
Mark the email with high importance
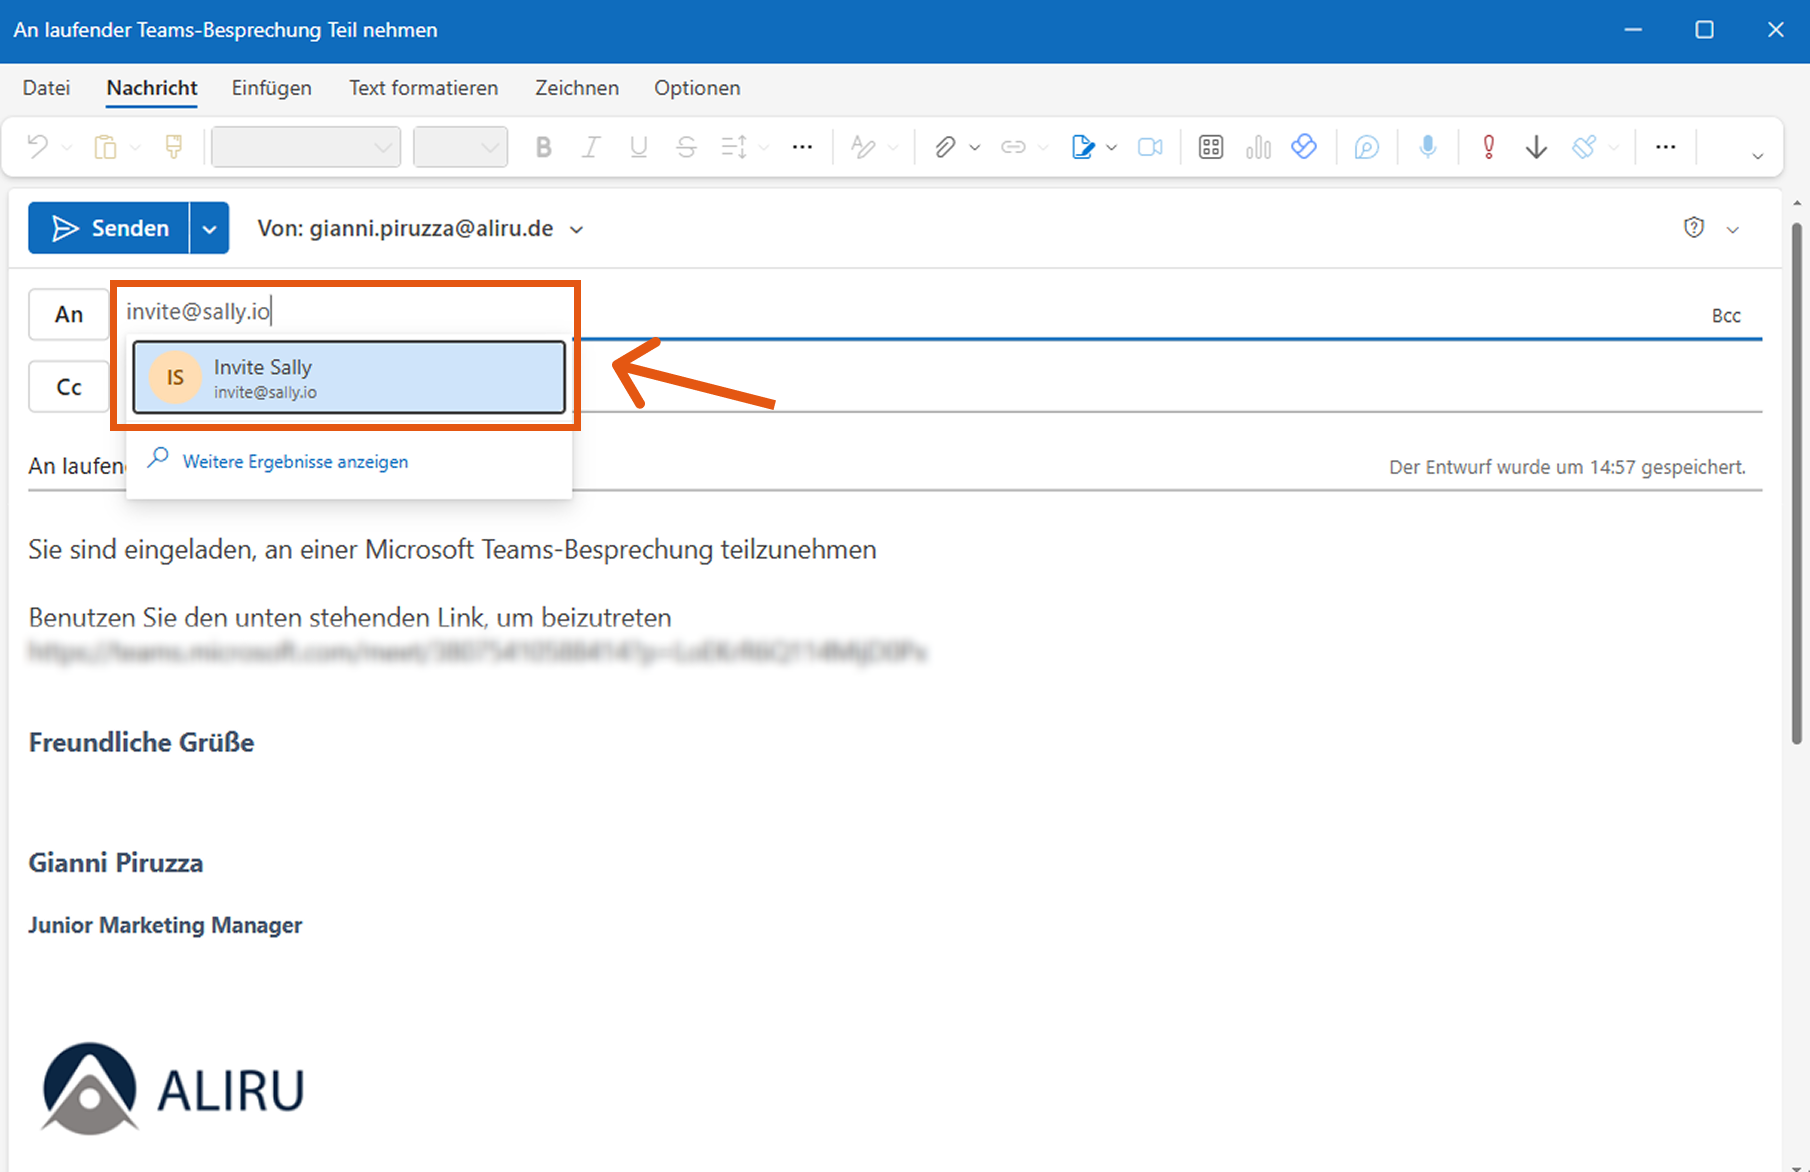pyautogui.click(x=1487, y=146)
